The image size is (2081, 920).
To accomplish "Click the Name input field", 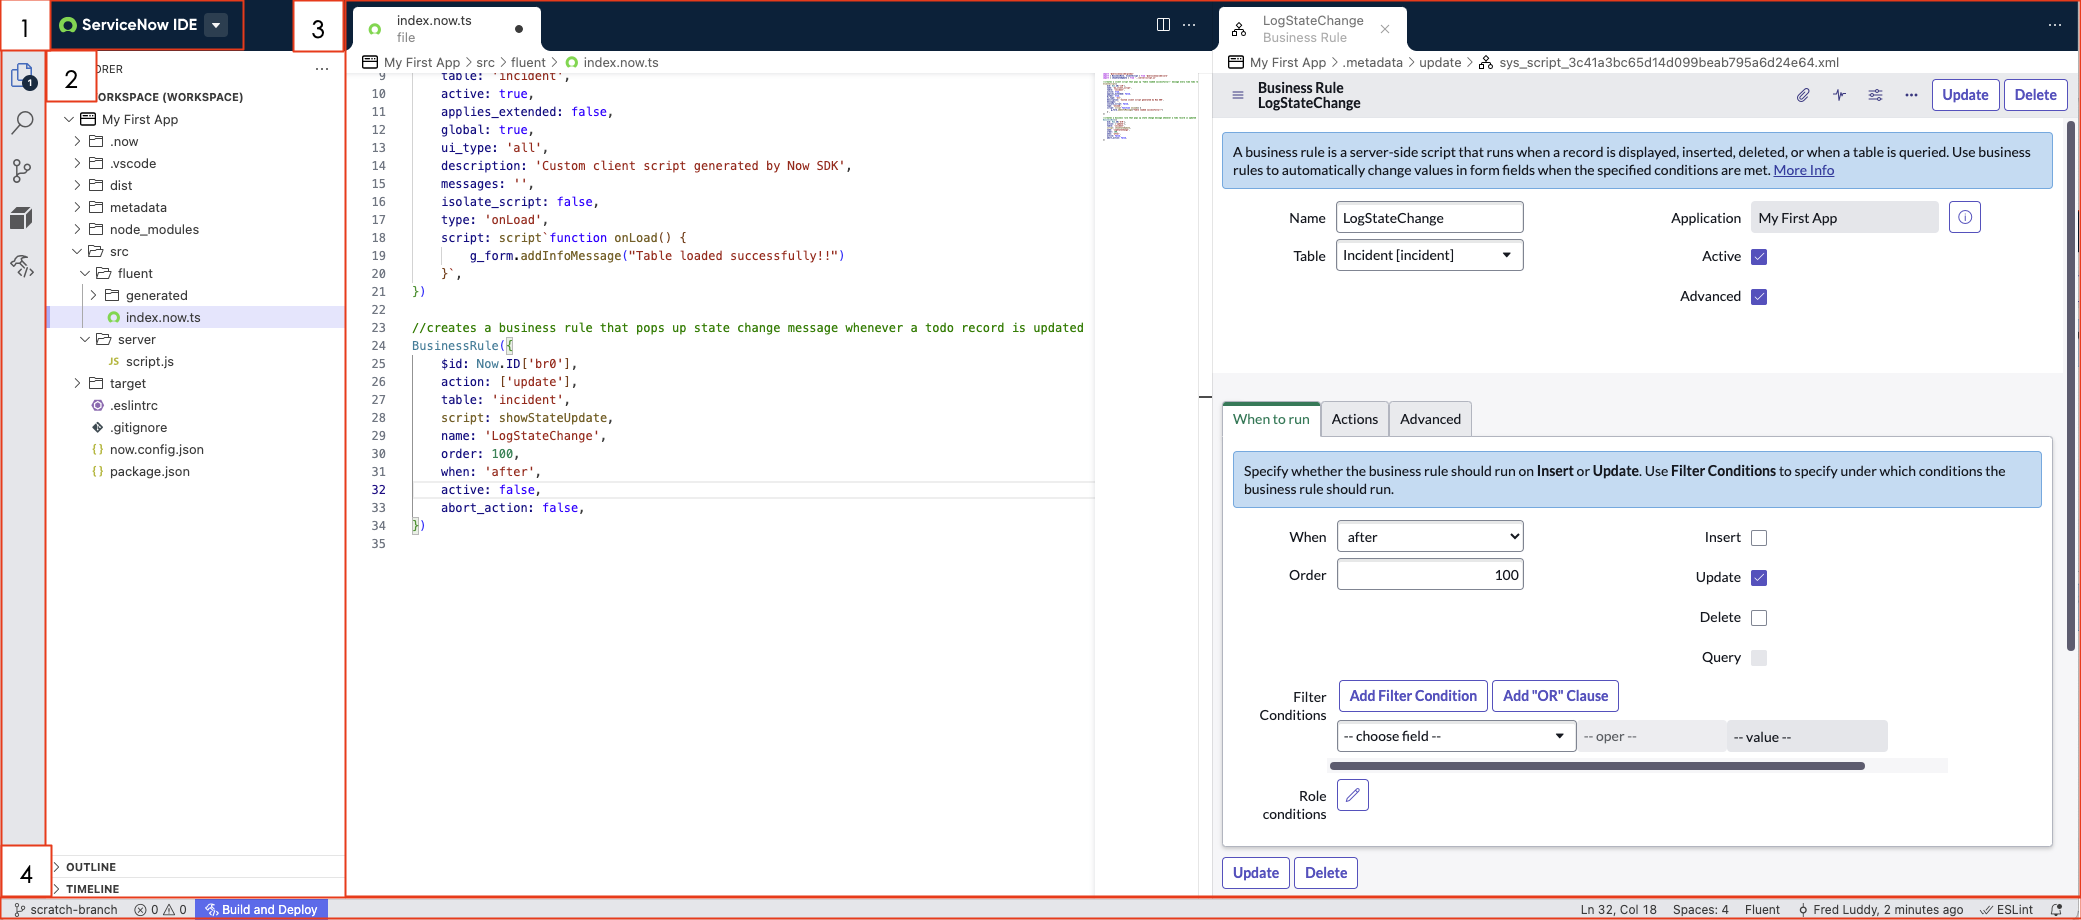I will click(x=1429, y=217).
